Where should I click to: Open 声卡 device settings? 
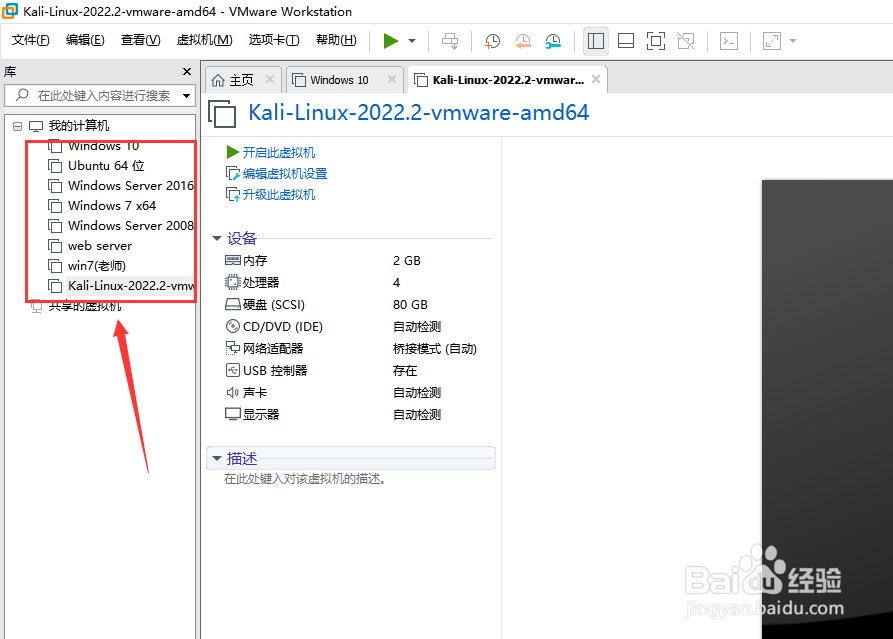click(246, 392)
